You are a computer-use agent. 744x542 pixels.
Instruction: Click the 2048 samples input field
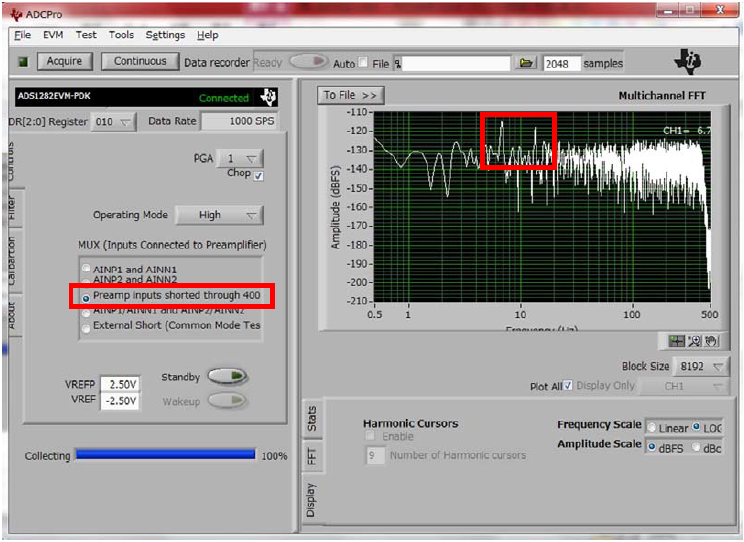(562, 64)
